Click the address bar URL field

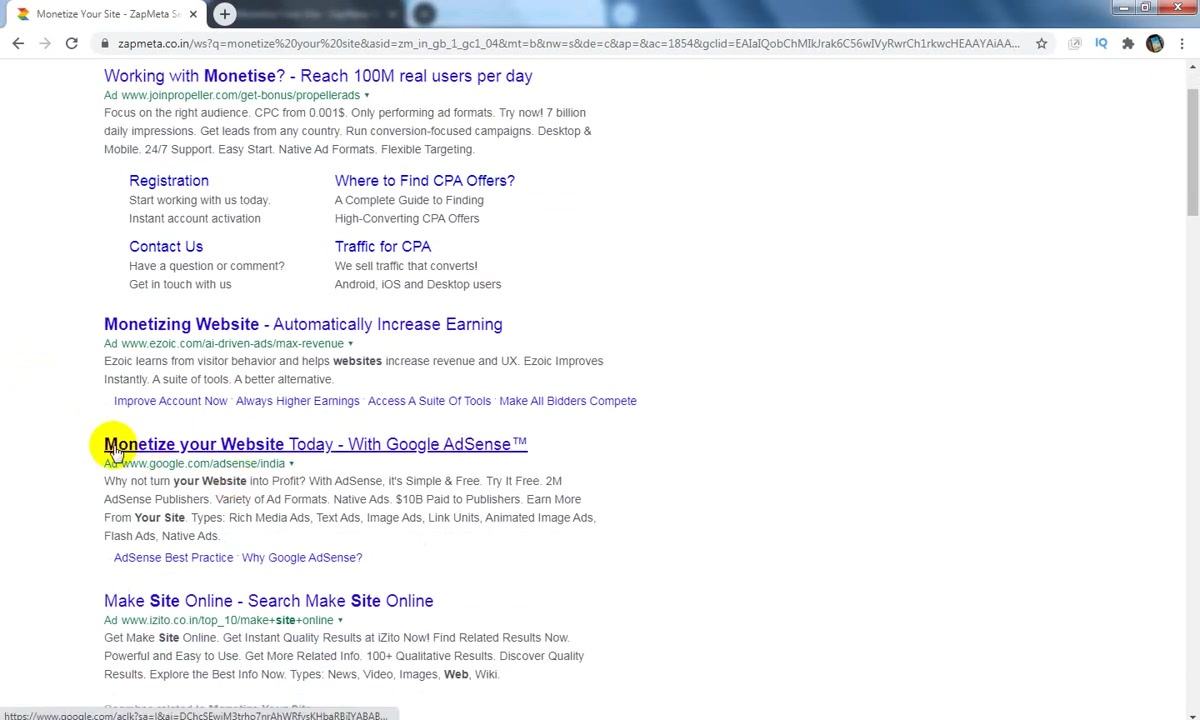[568, 43]
